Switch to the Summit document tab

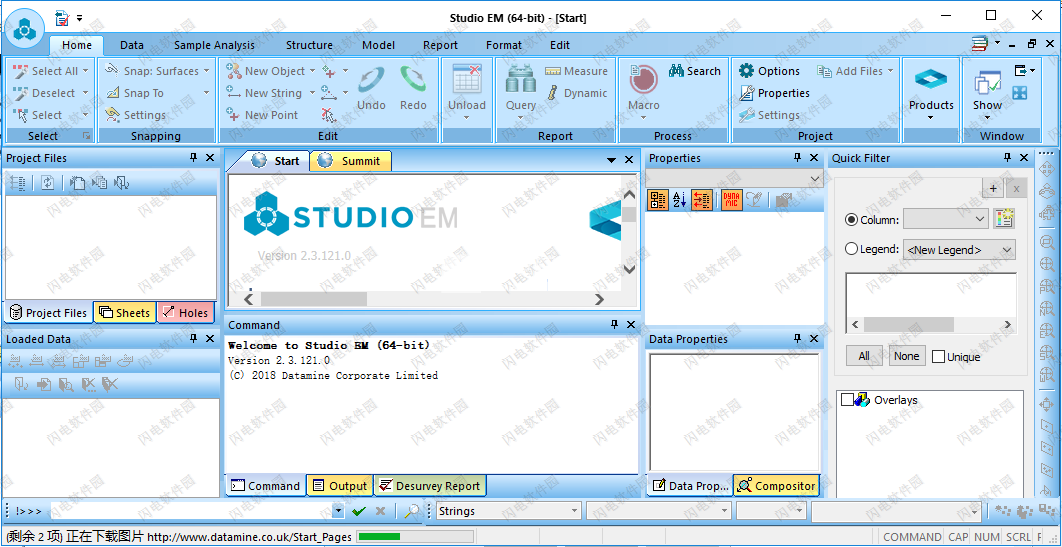pyautogui.click(x=351, y=160)
